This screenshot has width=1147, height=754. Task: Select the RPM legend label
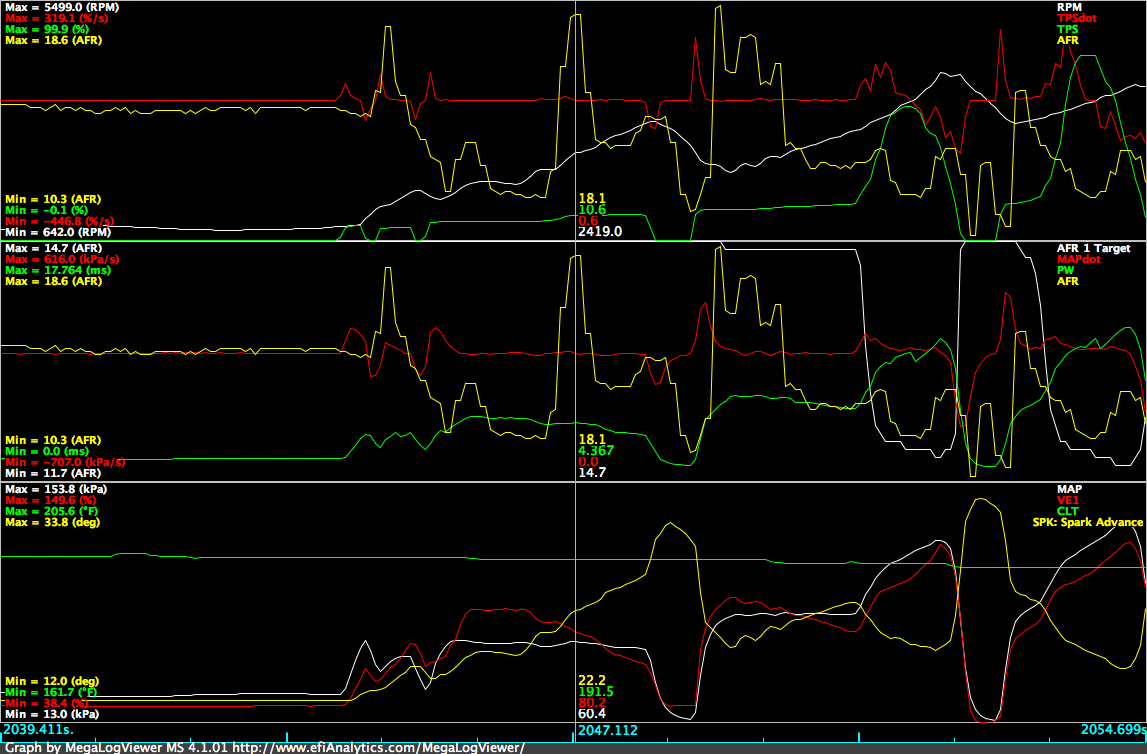[1069, 7]
